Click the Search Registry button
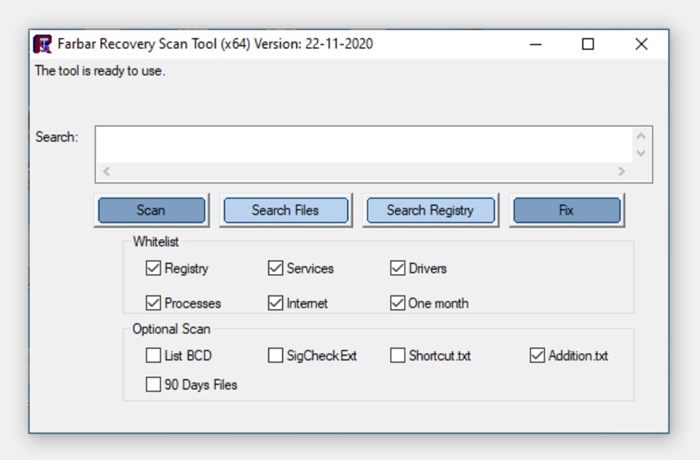700x460 pixels. point(430,210)
